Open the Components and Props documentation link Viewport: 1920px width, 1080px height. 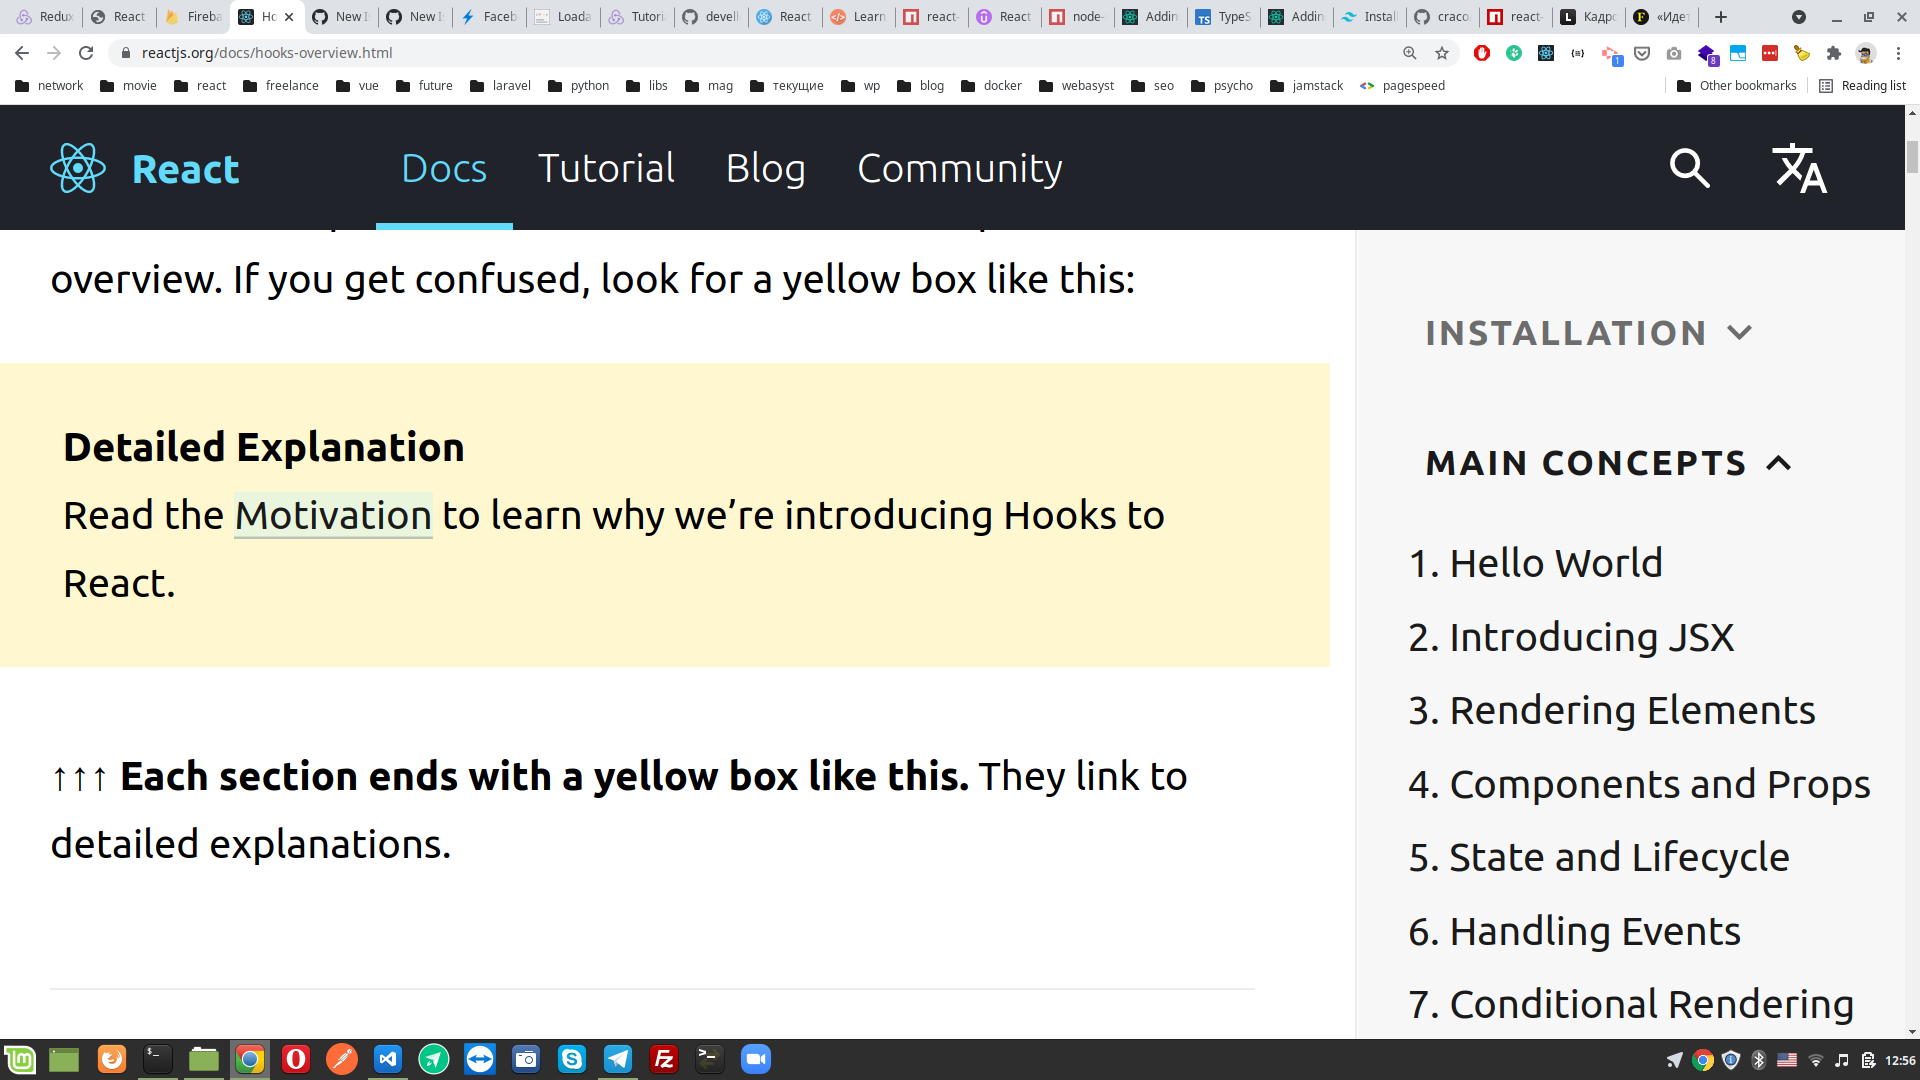[1661, 784]
